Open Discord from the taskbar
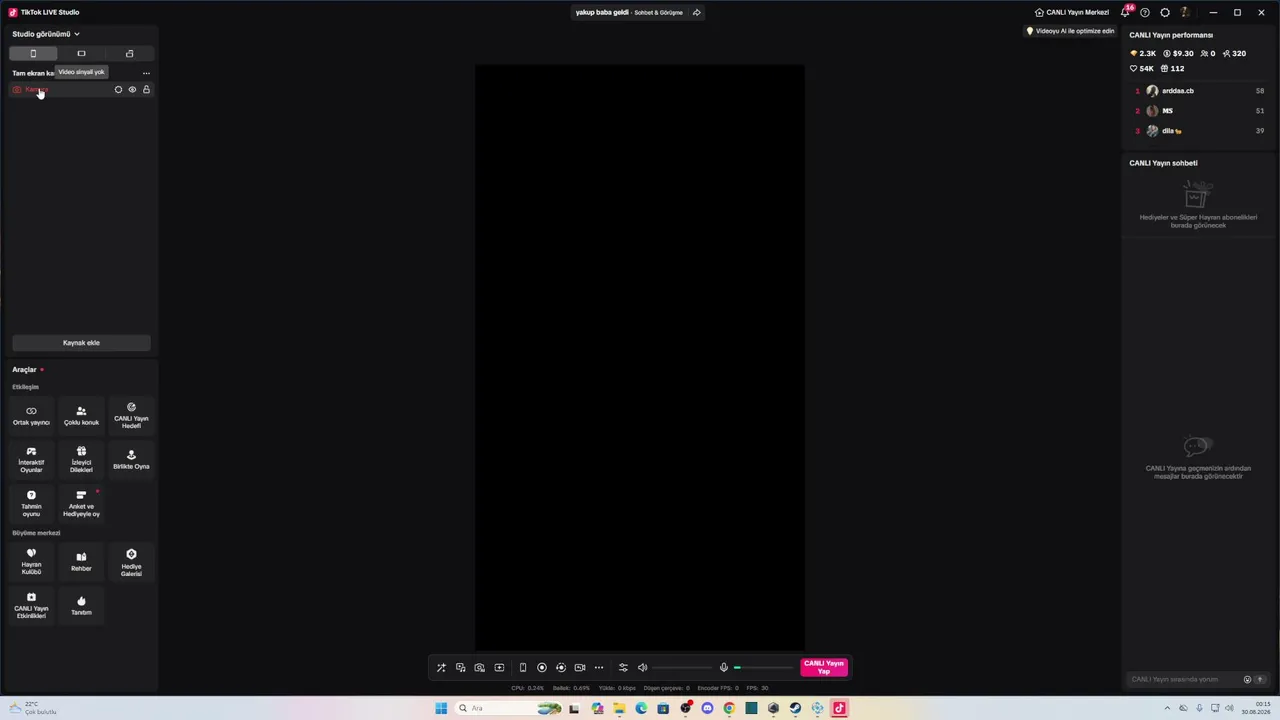 707,709
